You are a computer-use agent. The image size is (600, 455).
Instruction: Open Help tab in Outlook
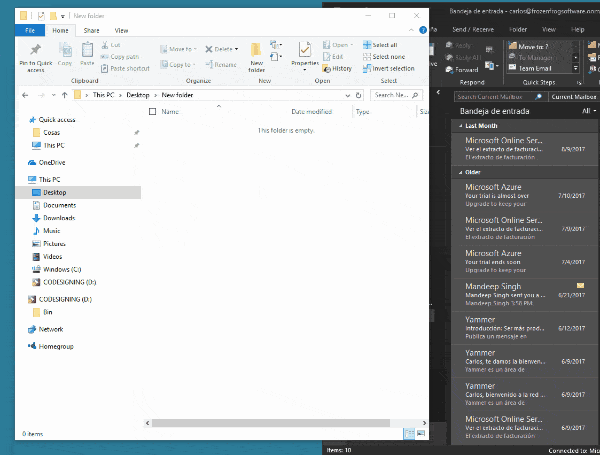click(577, 29)
